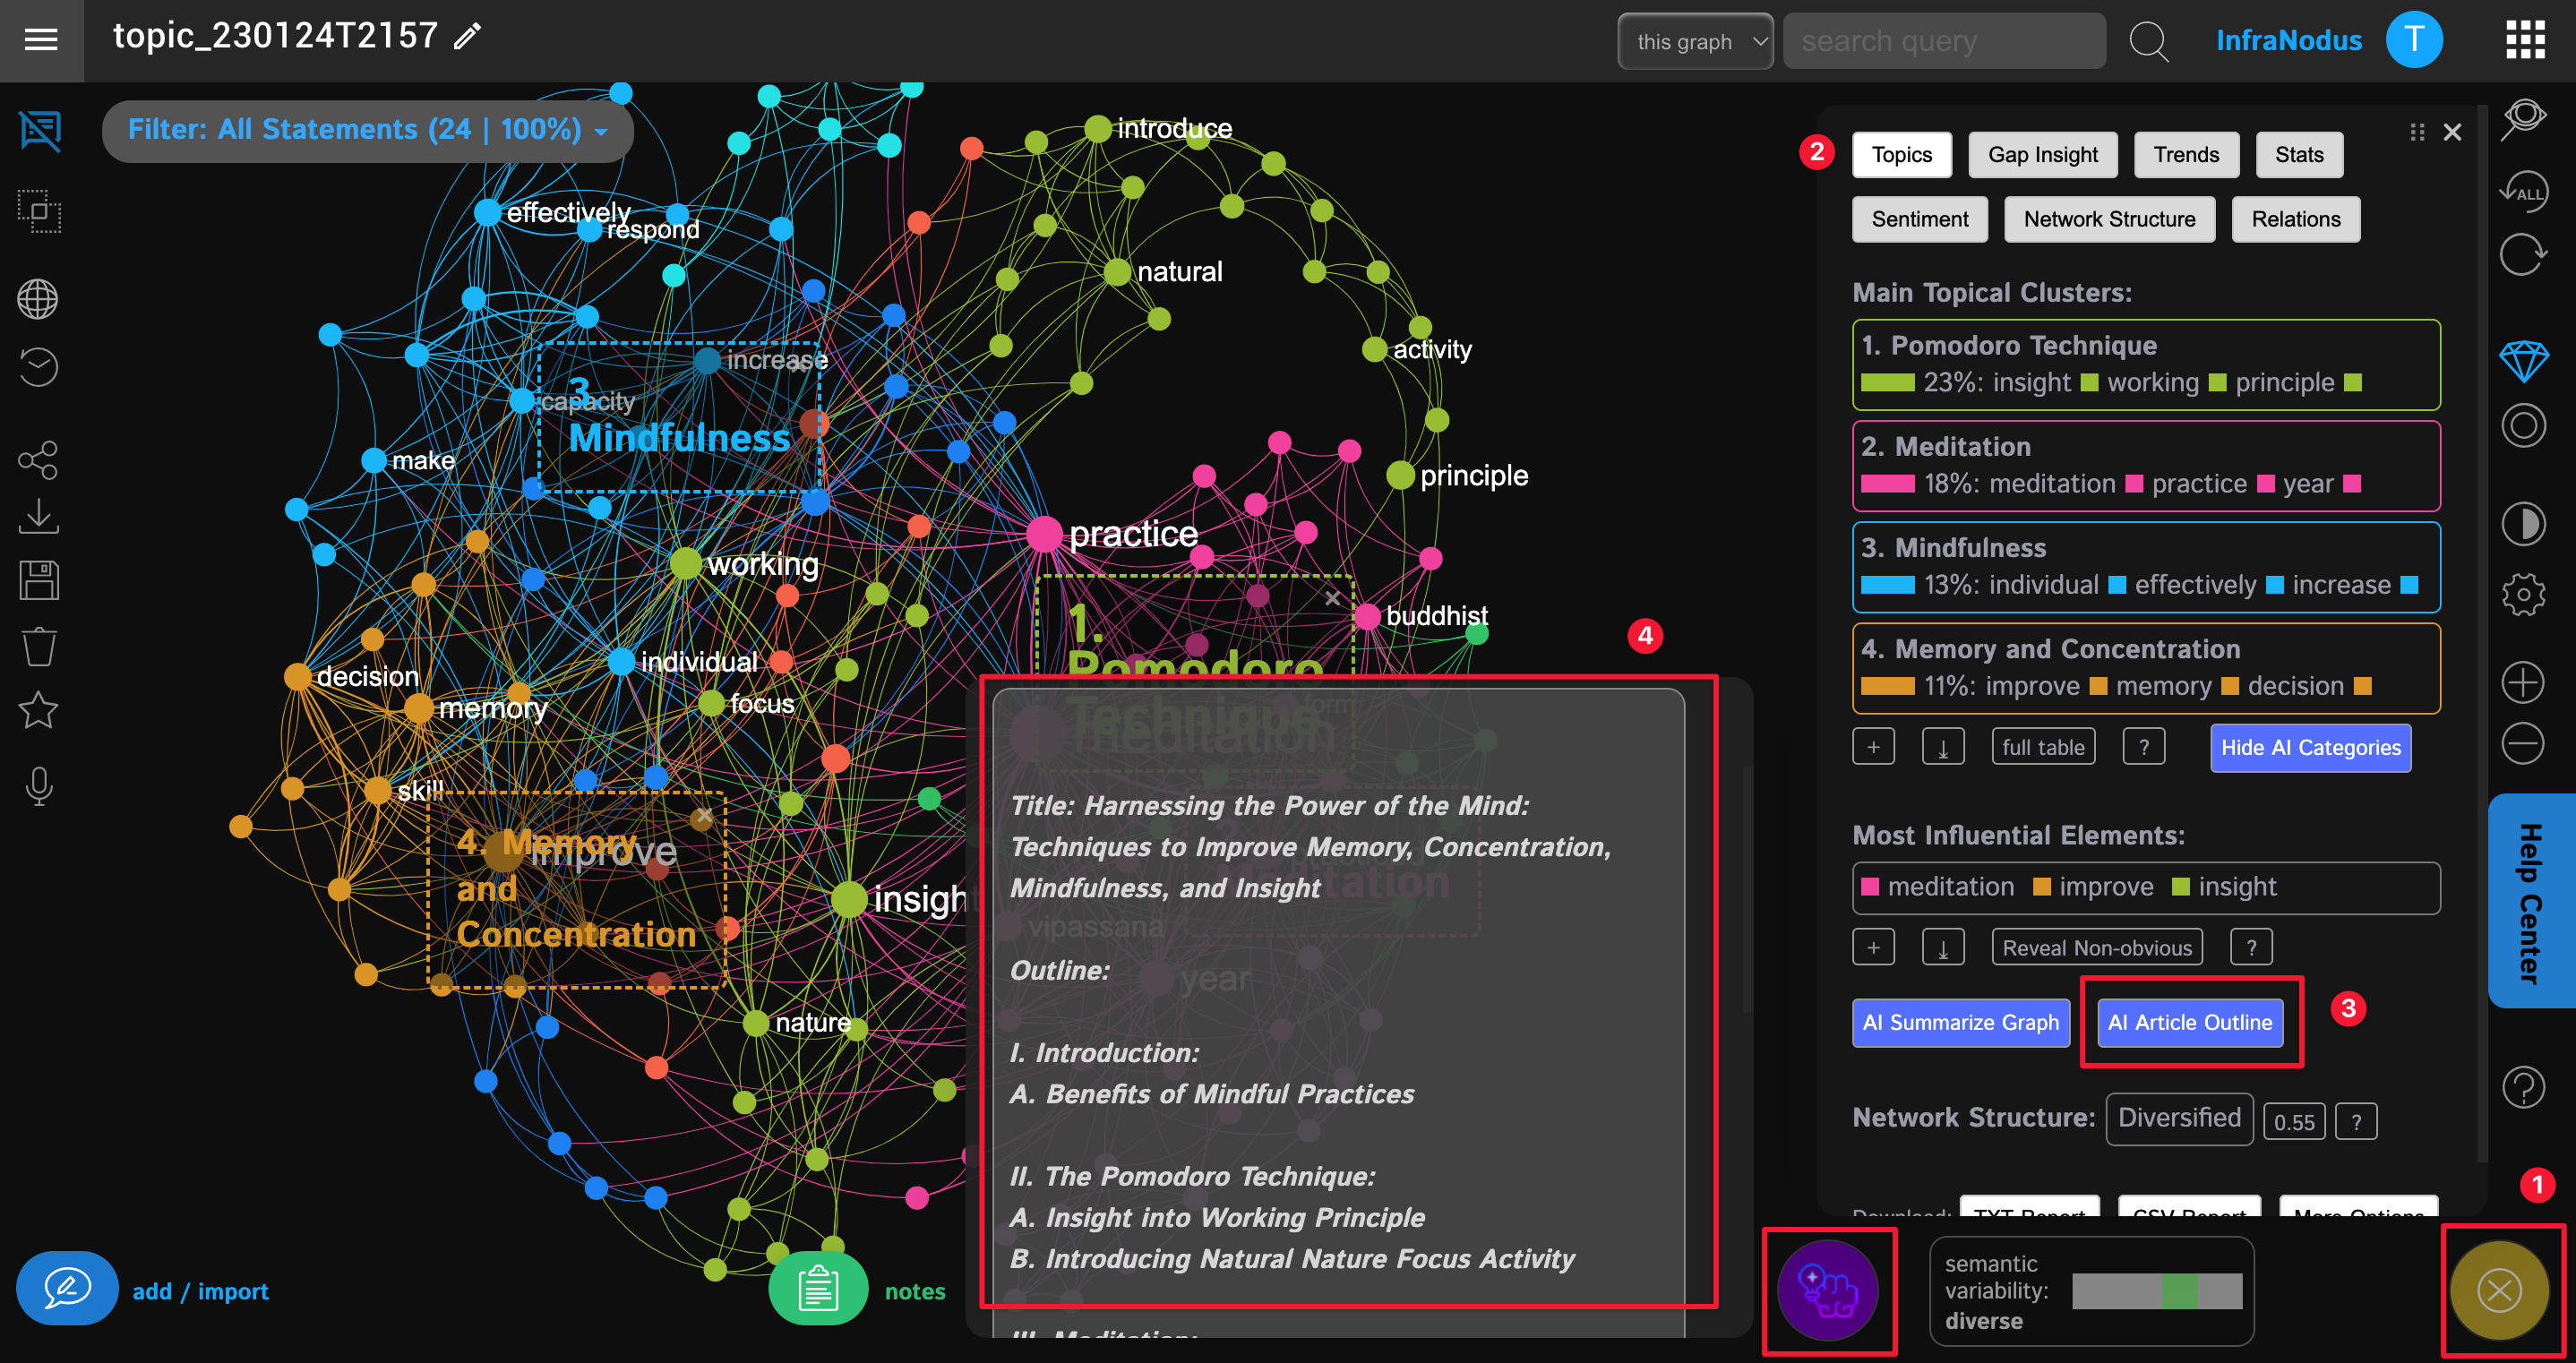The width and height of the screenshot is (2576, 1363).
Task: Toggle the eye visibility icon top right
Action: [x=2523, y=118]
